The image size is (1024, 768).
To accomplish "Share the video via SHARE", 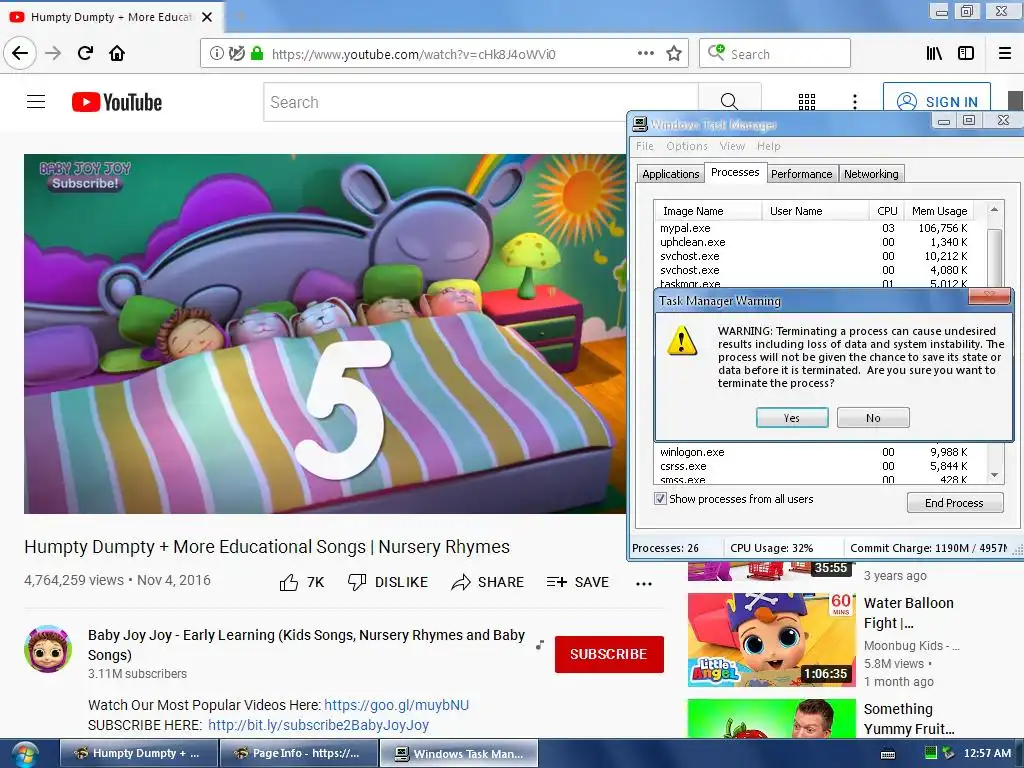I will pyautogui.click(x=488, y=582).
